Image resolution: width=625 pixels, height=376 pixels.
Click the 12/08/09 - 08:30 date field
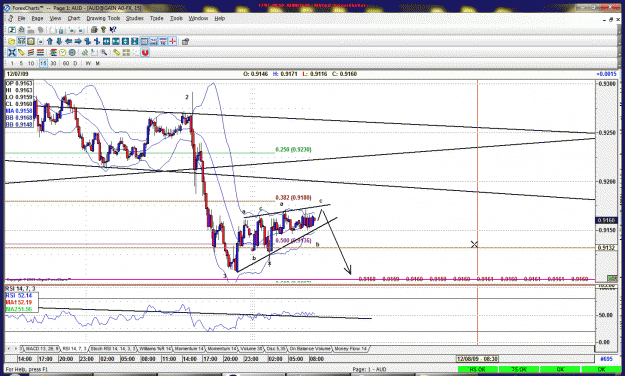478,359
